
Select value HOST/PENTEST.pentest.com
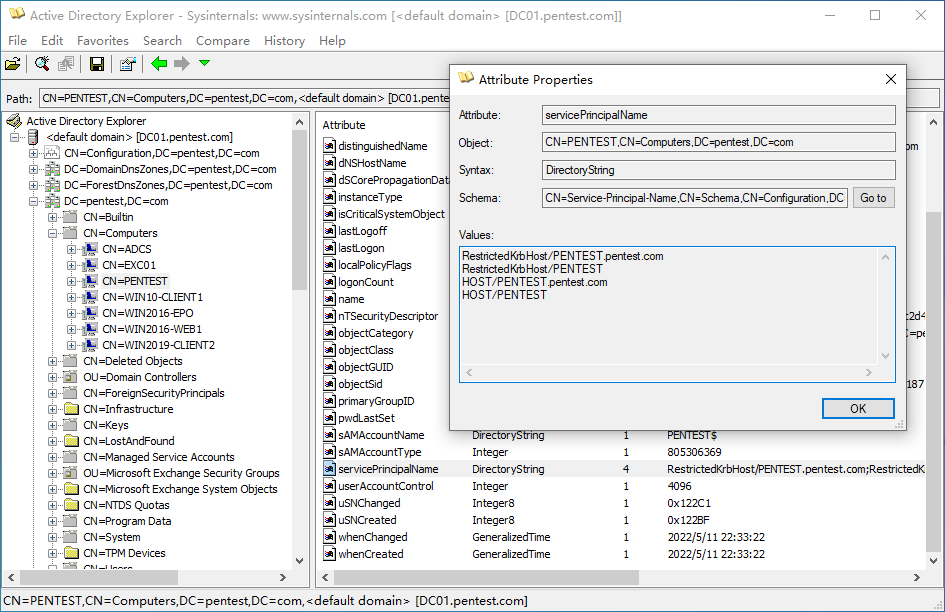[535, 282]
